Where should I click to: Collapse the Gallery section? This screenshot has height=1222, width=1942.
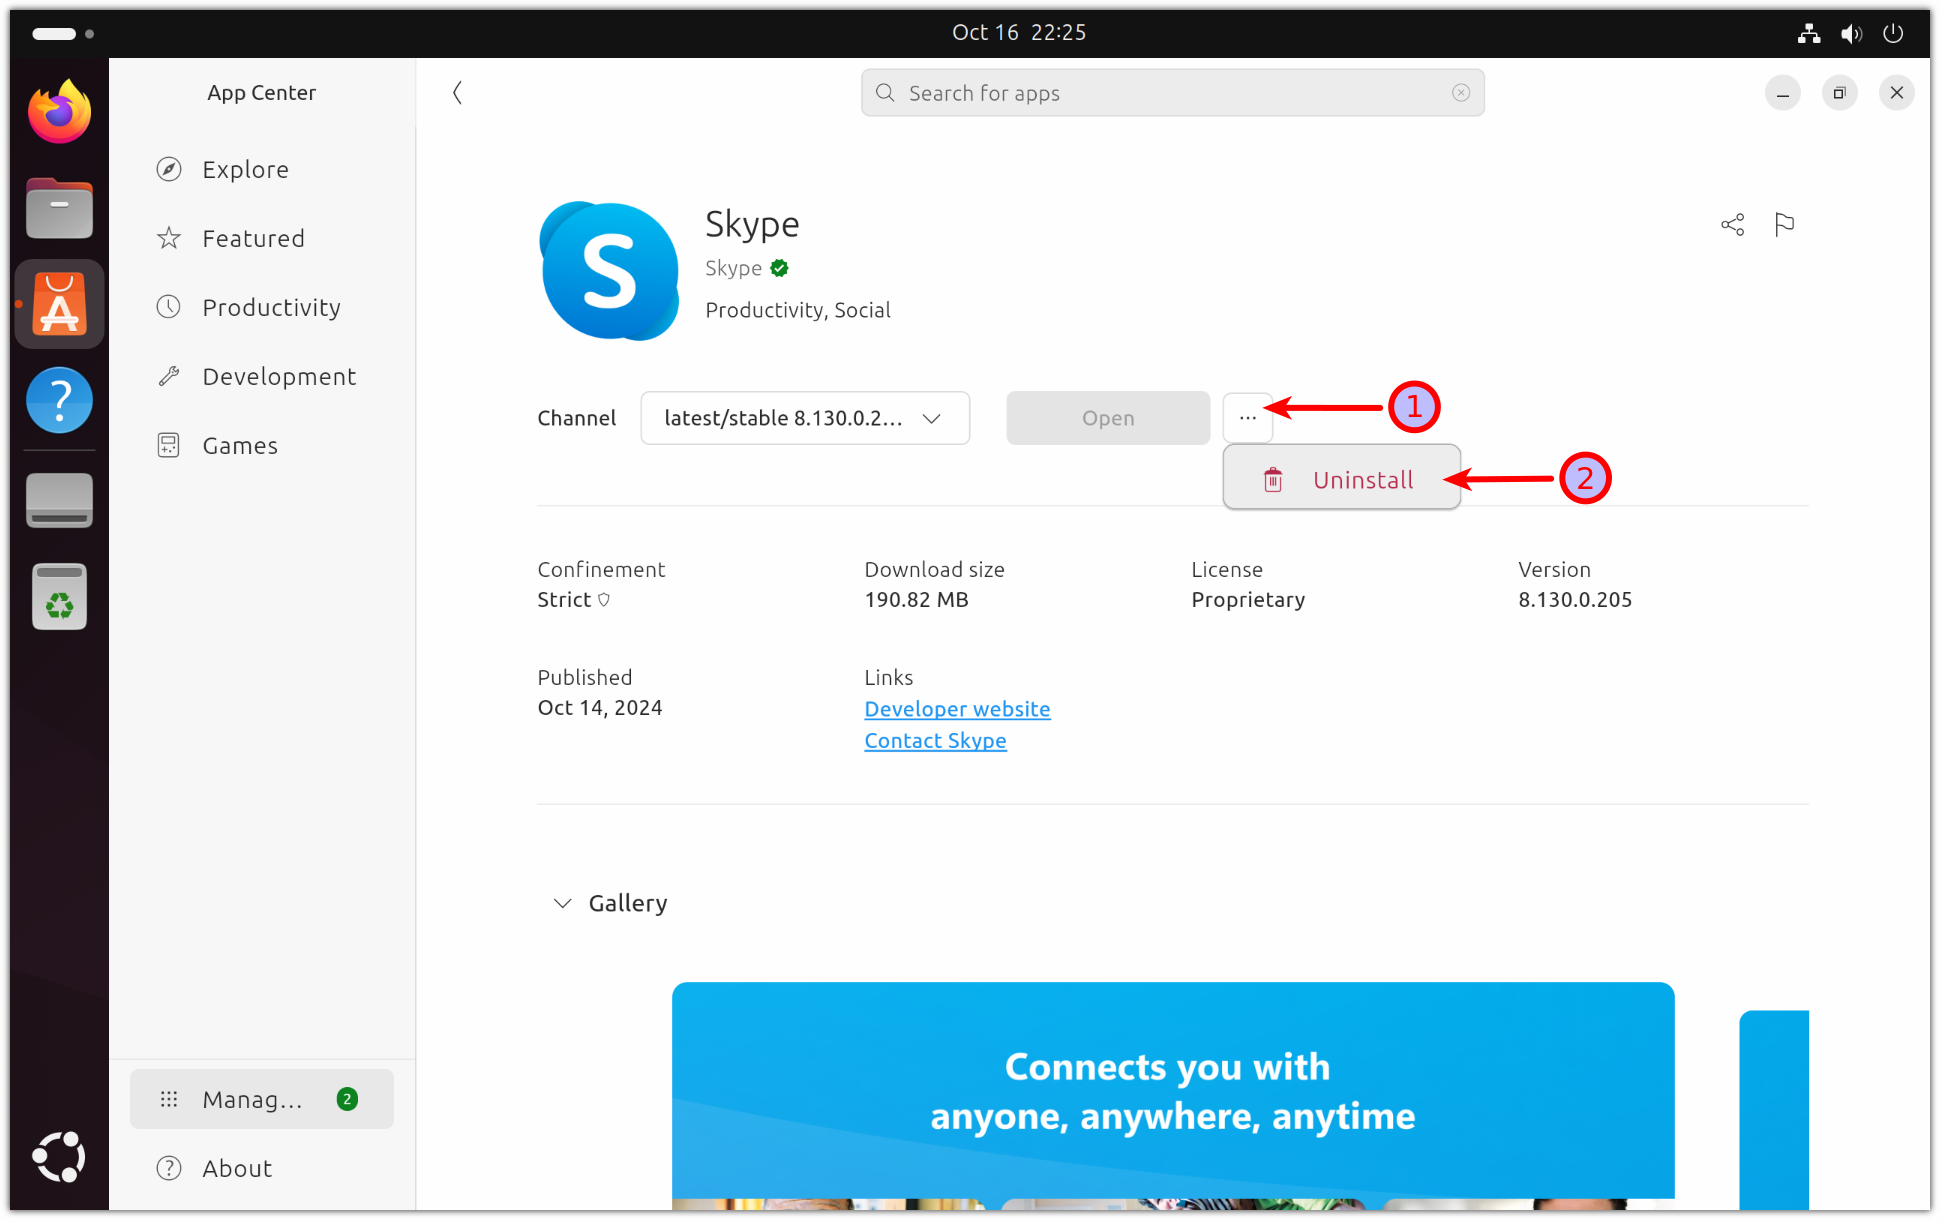tap(563, 903)
